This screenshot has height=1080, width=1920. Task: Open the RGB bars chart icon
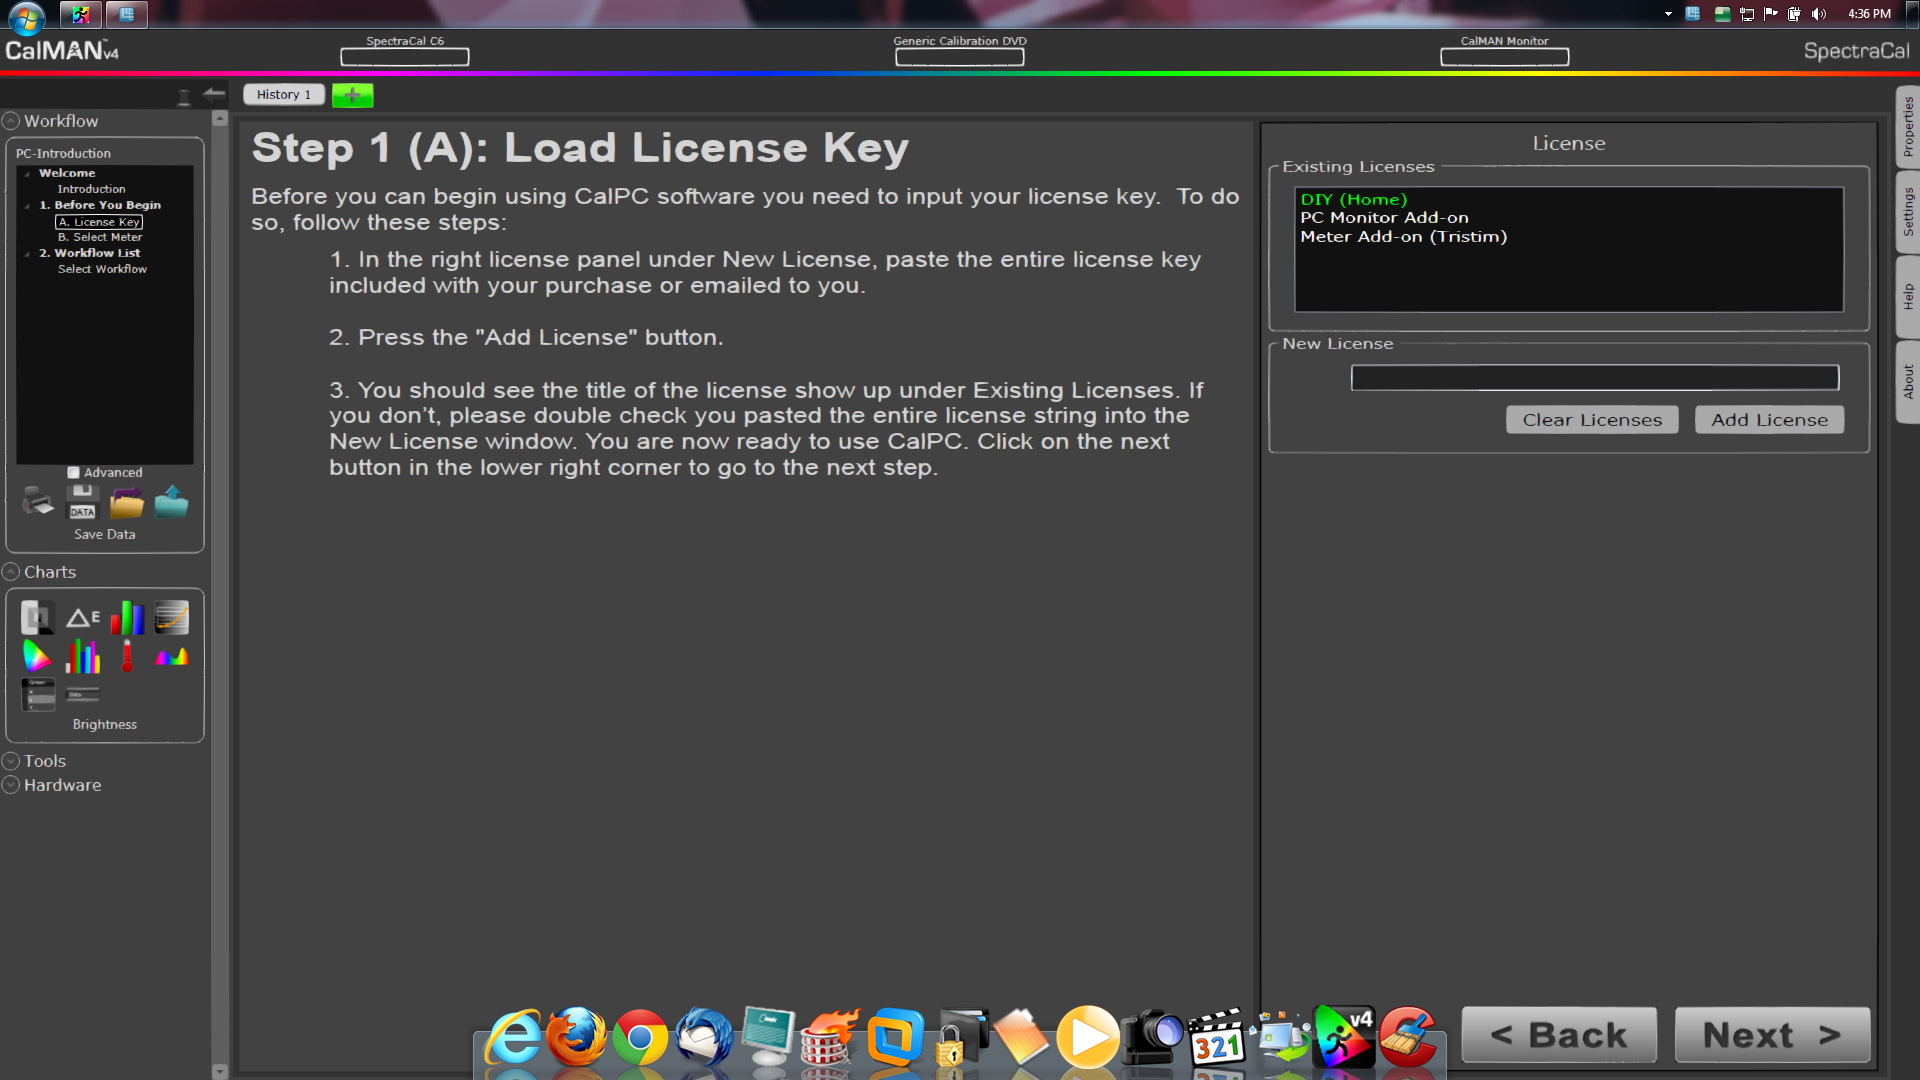click(127, 618)
